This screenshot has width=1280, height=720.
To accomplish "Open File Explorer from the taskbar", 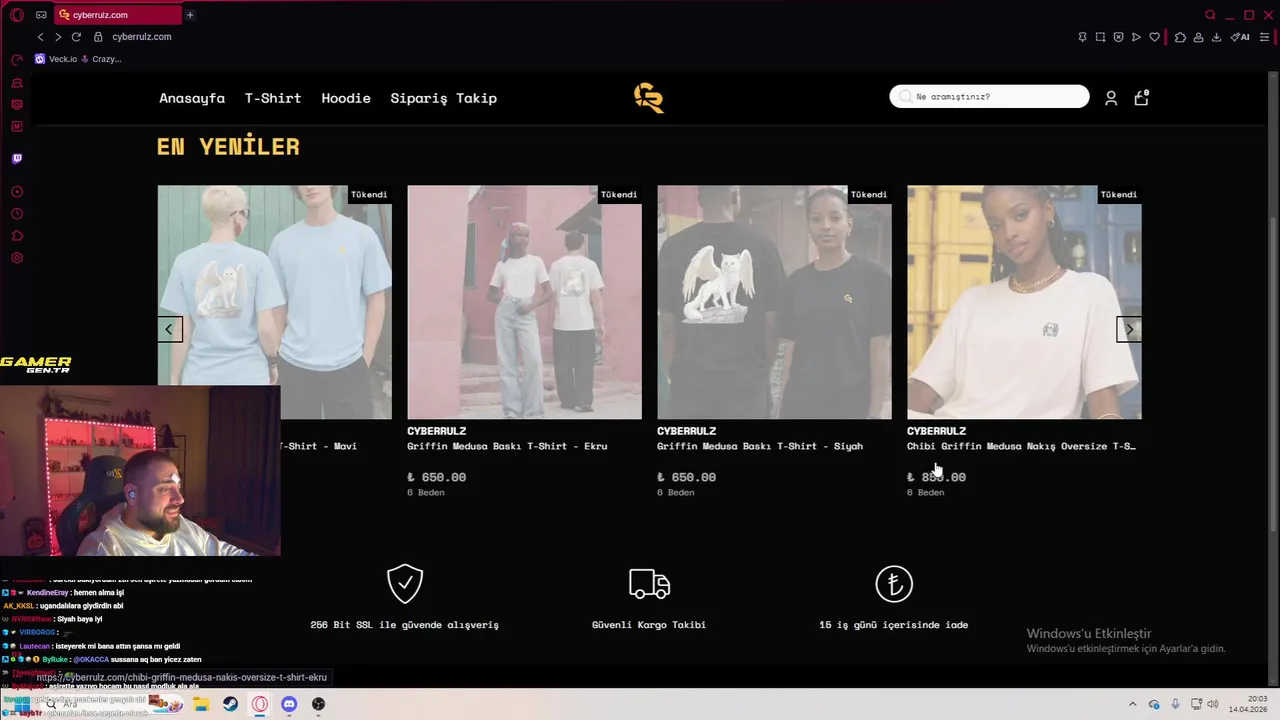I will click(201, 704).
